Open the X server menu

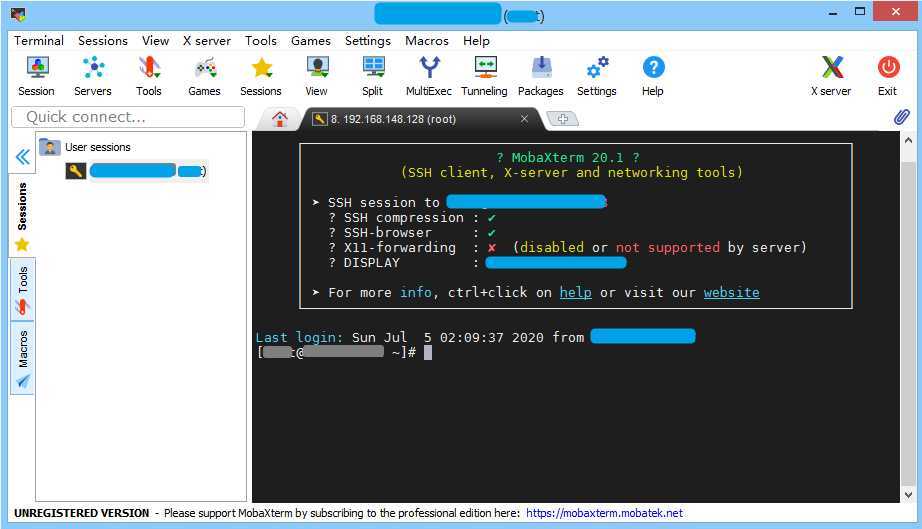[206, 41]
